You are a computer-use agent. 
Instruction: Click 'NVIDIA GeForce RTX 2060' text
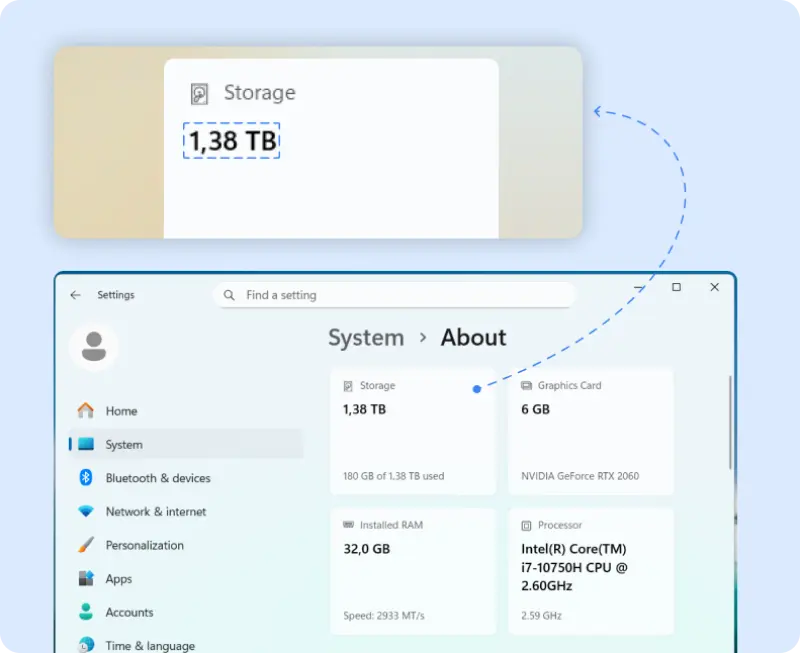(x=580, y=476)
